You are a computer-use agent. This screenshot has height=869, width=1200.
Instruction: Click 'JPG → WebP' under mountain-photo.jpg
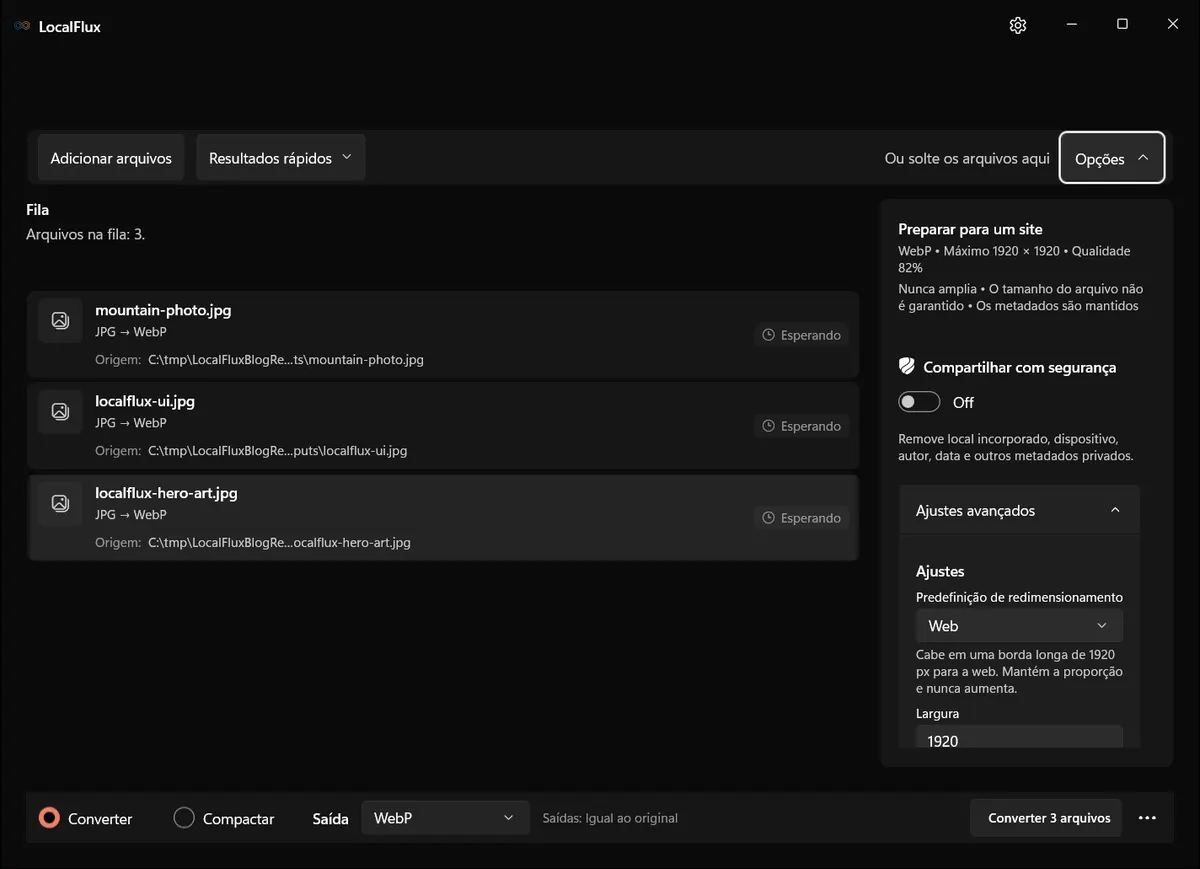click(x=130, y=331)
